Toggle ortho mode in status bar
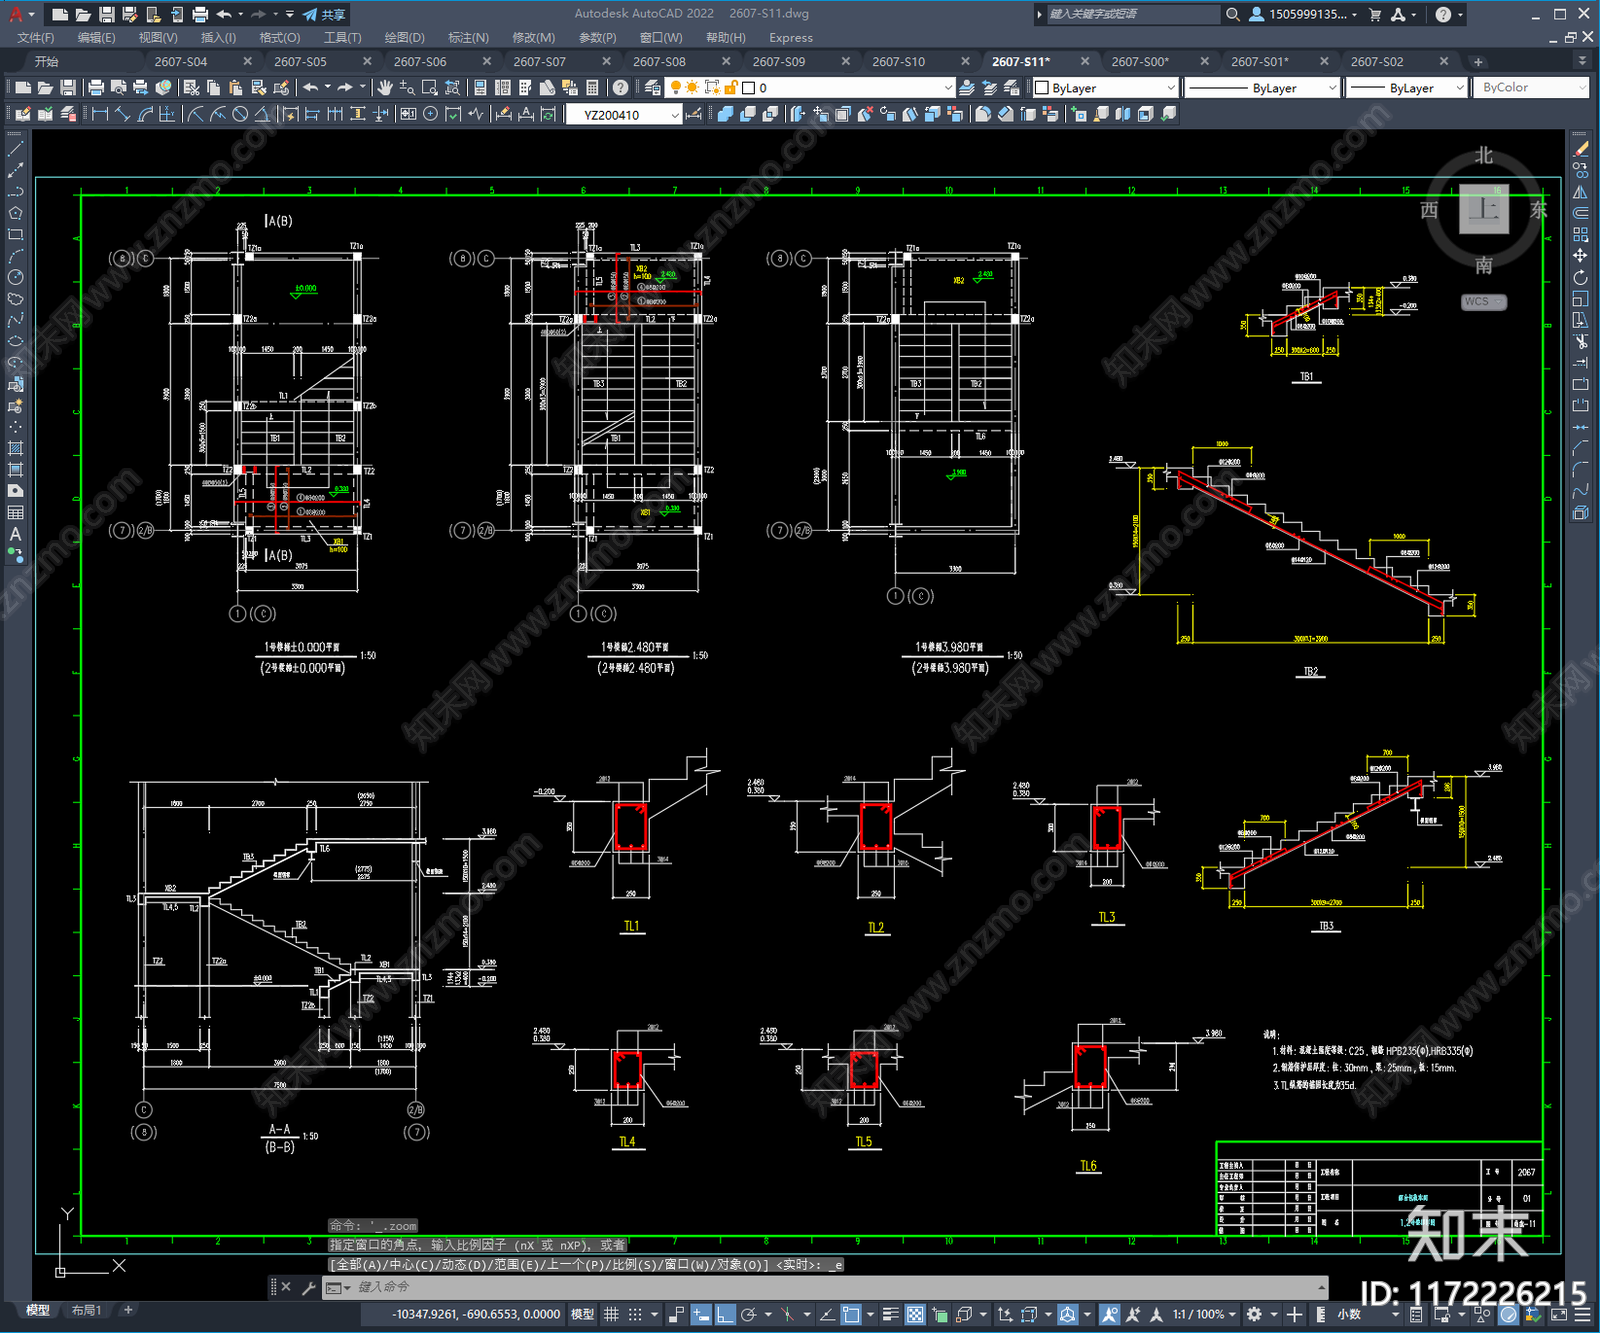Image resolution: width=1600 pixels, height=1333 pixels. click(x=725, y=1314)
